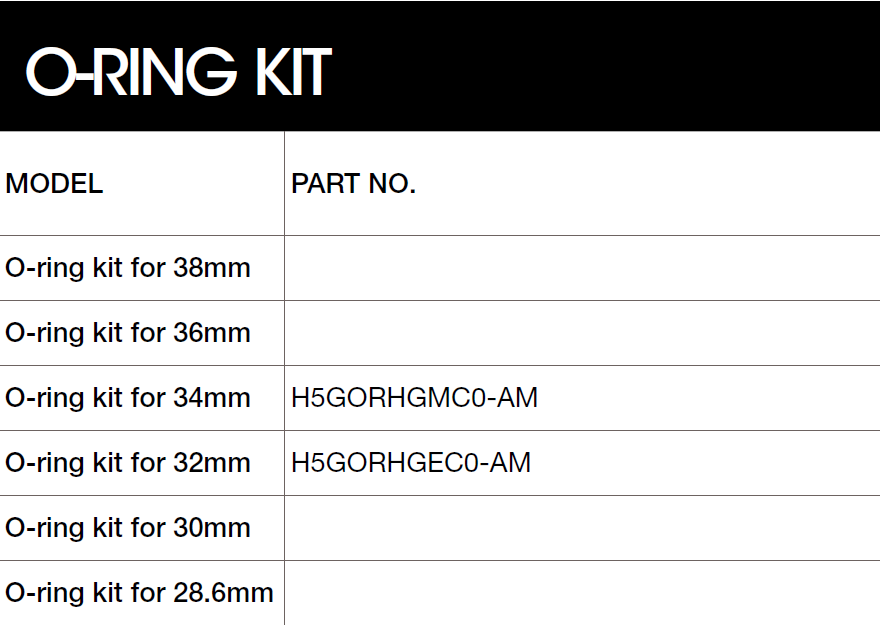The width and height of the screenshot is (880, 625).
Task: Click the empty part number cell for 36mm
Action: click(580, 333)
